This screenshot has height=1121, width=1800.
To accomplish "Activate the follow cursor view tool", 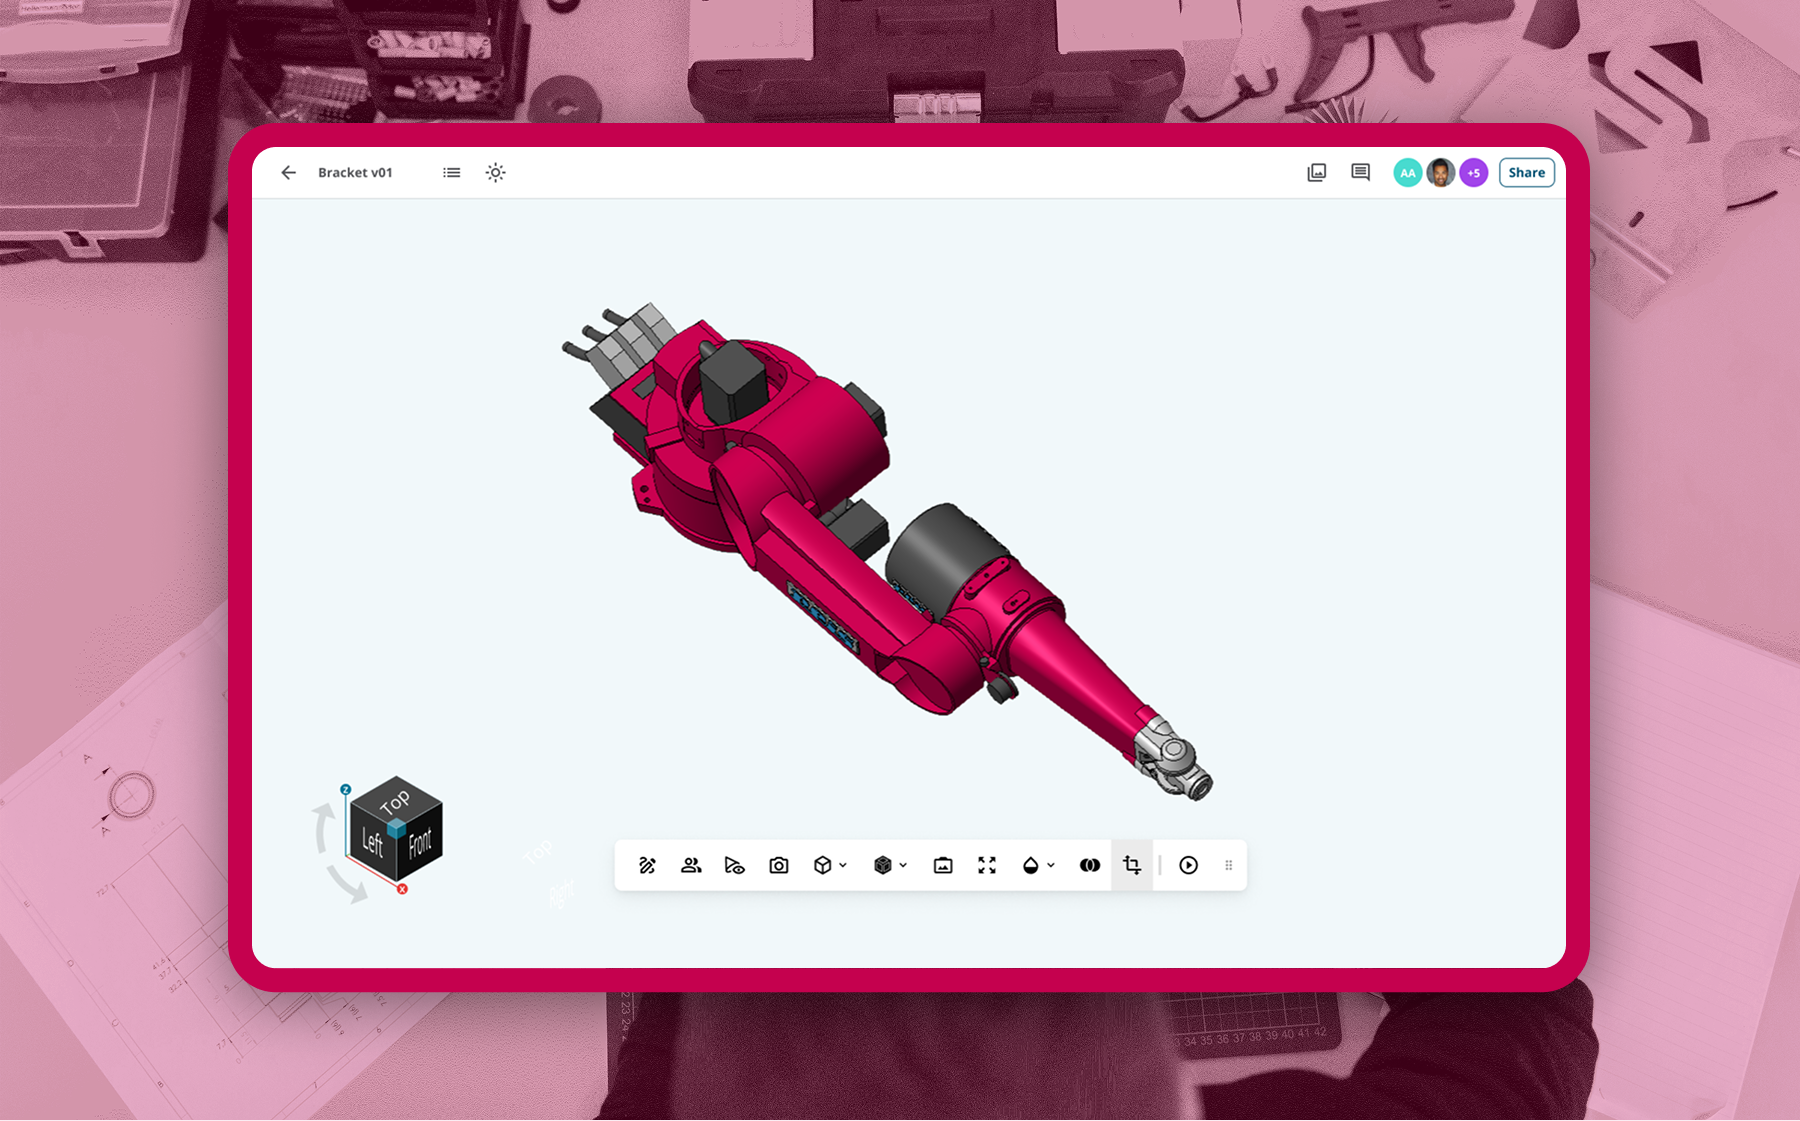I will pos(735,866).
